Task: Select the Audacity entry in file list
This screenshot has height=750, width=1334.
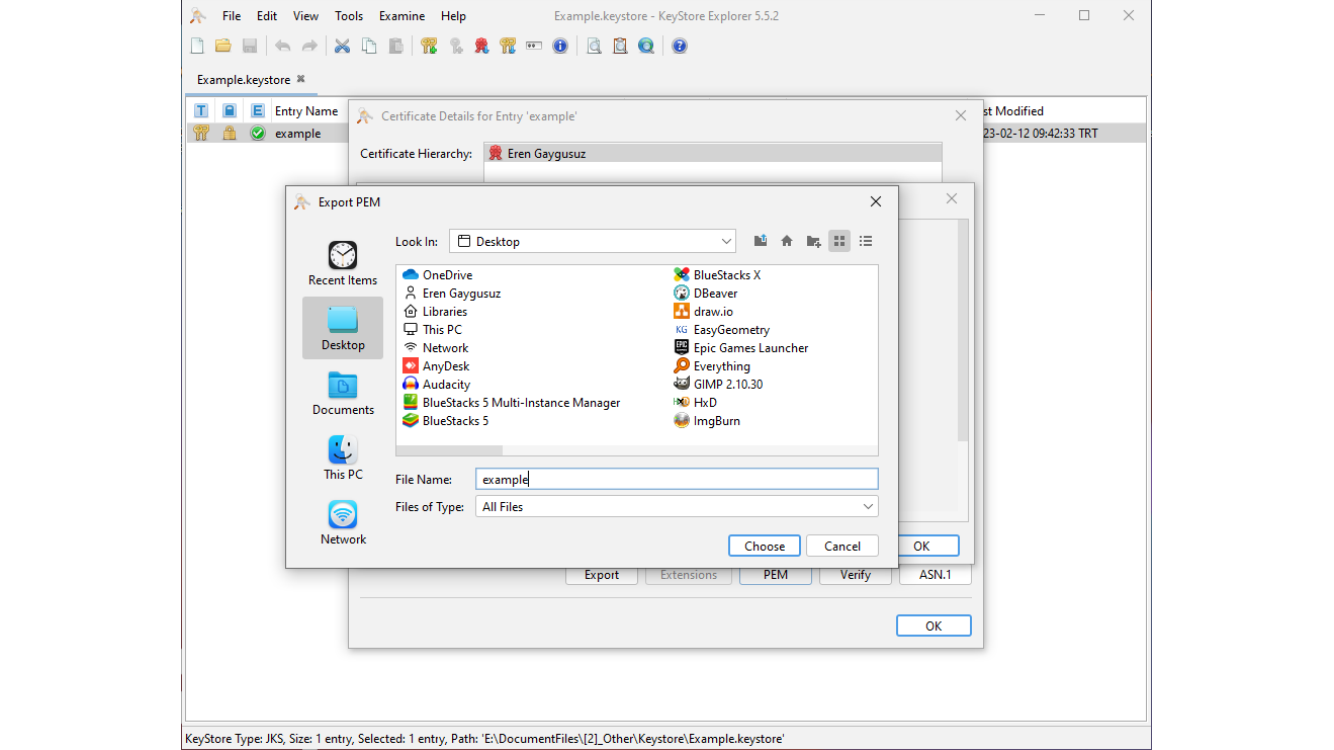Action: (x=436, y=384)
